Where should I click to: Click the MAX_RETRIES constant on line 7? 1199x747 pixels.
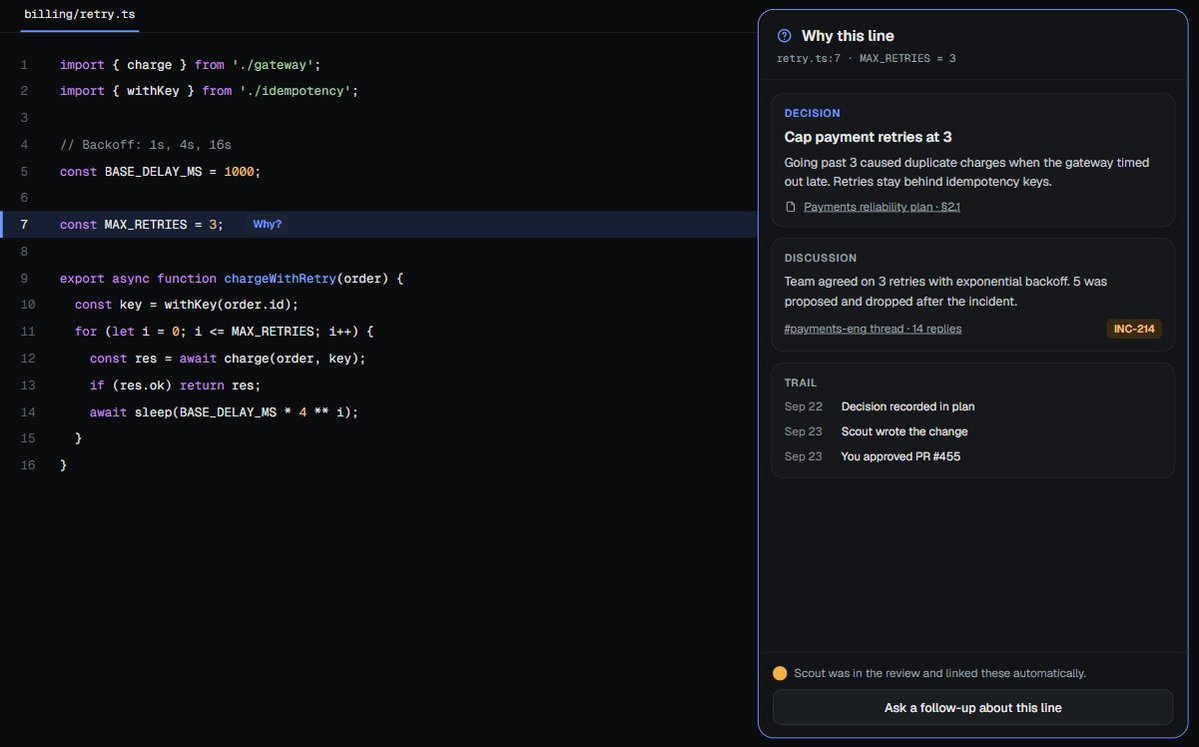(x=145, y=225)
